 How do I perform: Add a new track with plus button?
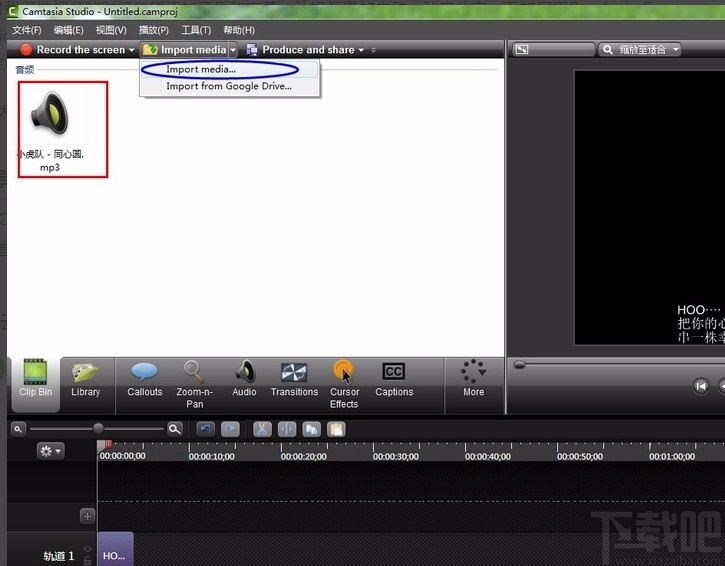click(87, 516)
